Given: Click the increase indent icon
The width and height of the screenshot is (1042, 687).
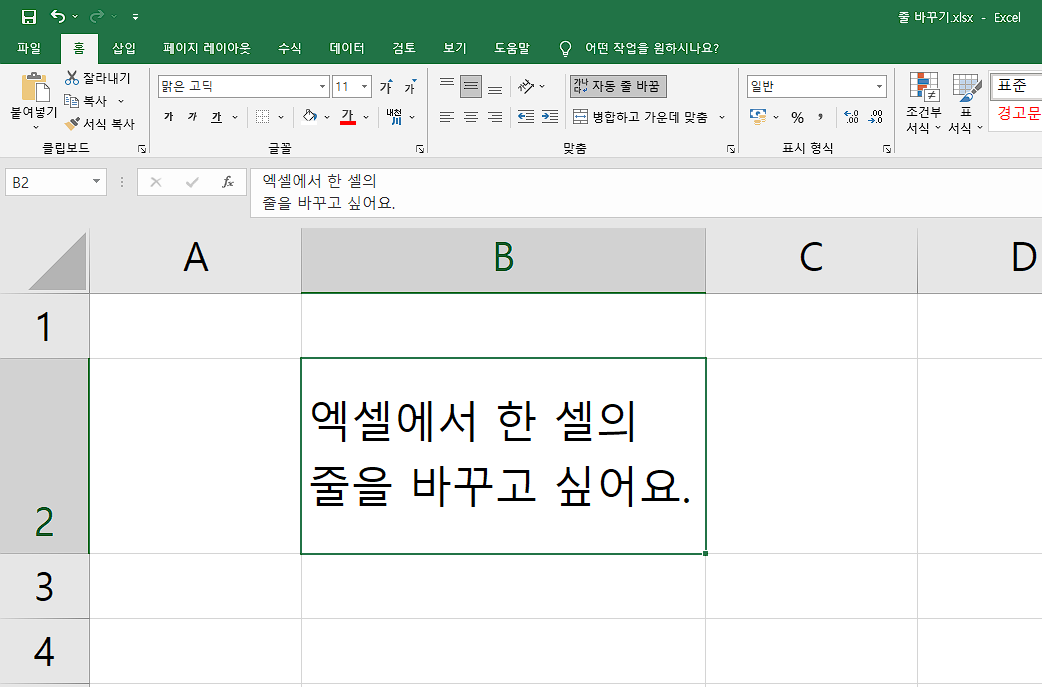Looking at the screenshot, I should click(550, 117).
